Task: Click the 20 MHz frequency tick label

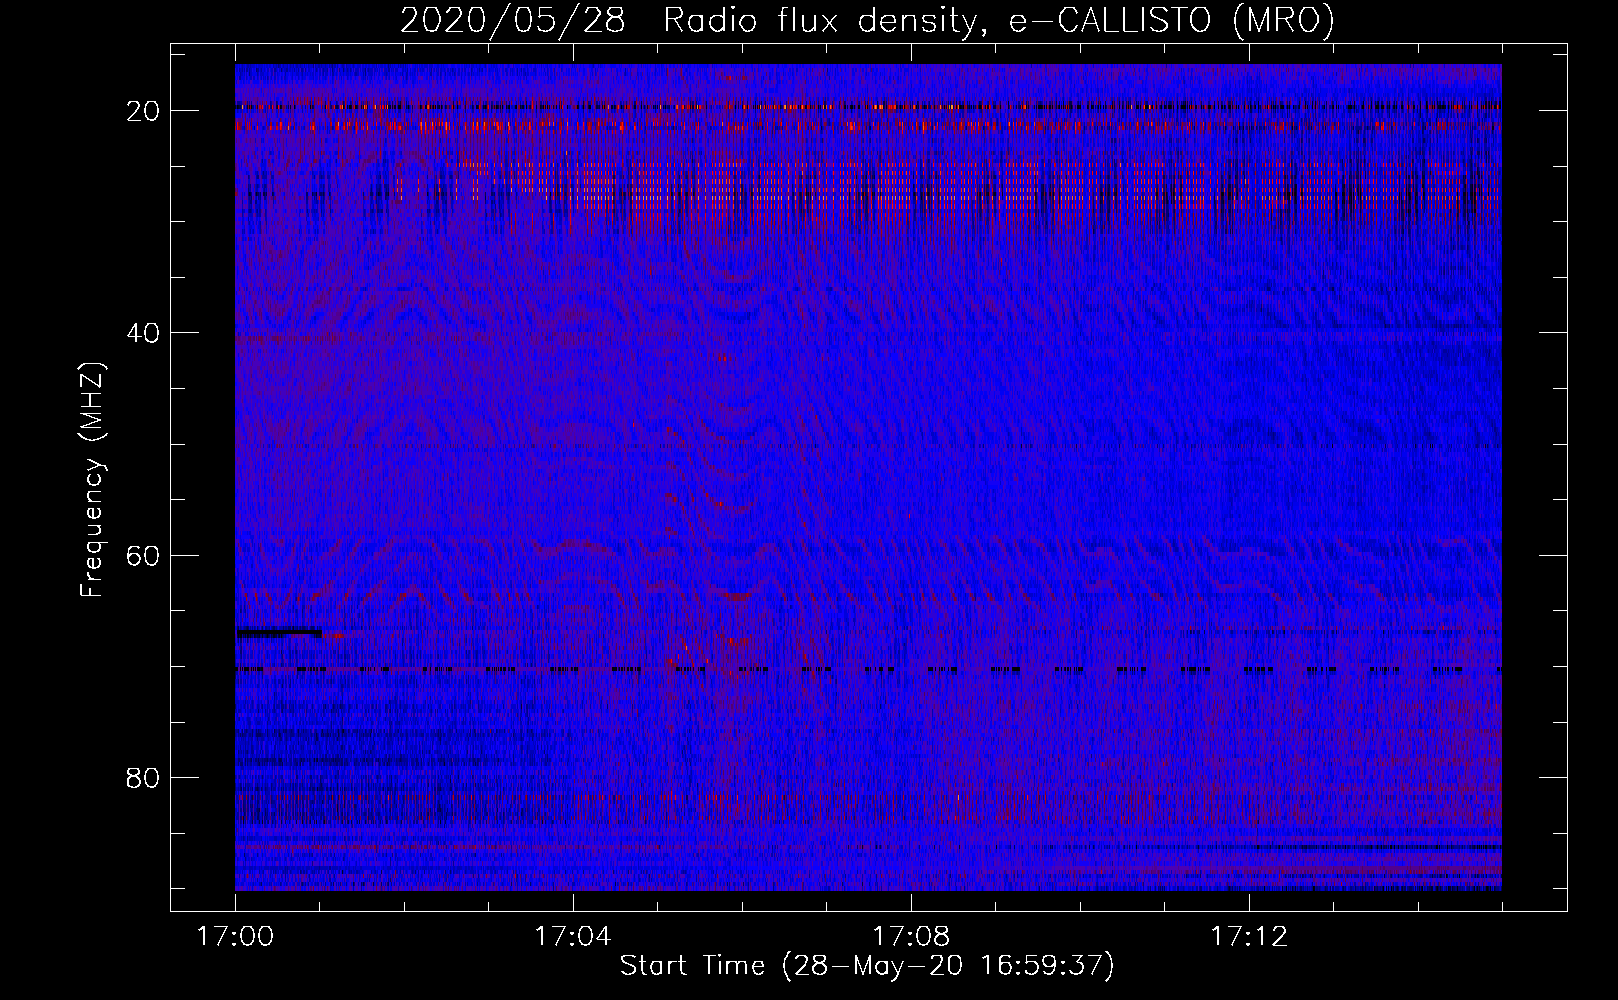Action: (x=144, y=111)
